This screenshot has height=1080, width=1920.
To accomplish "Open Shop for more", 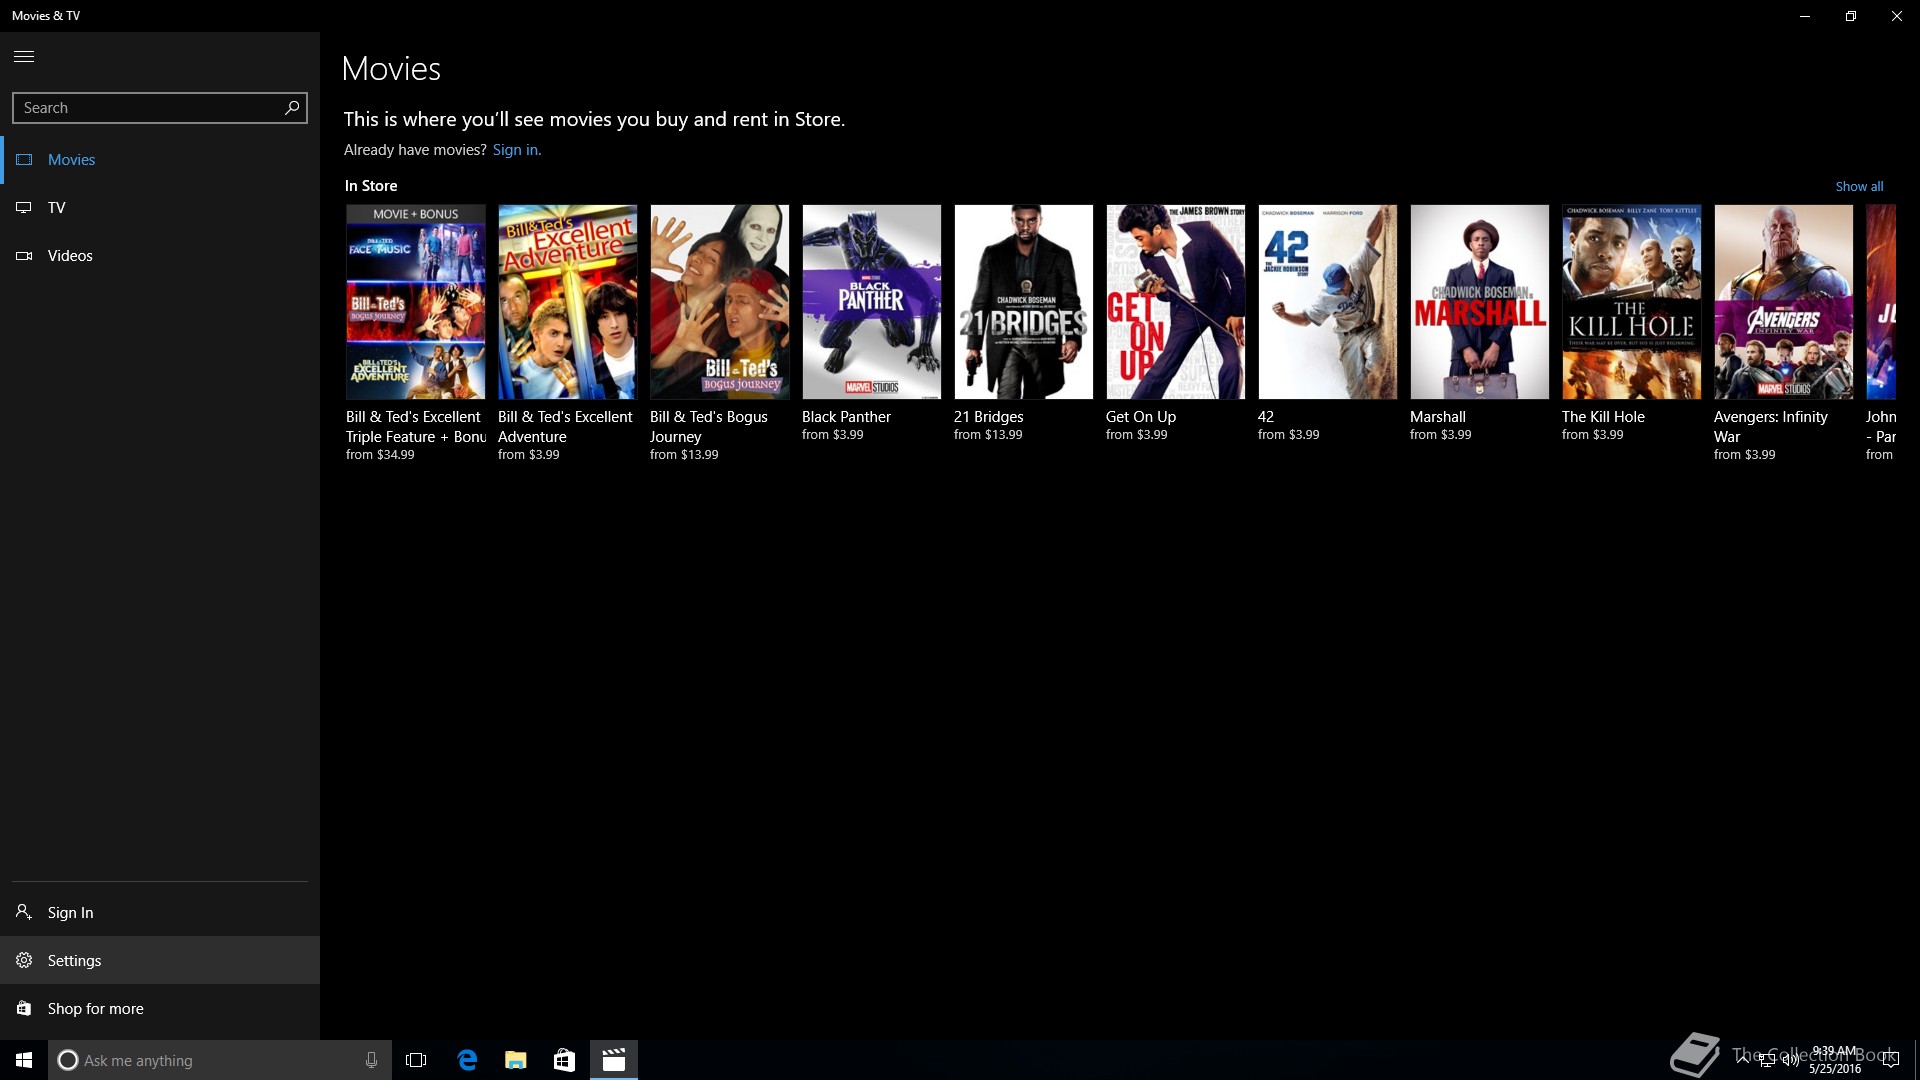I will tap(160, 1008).
